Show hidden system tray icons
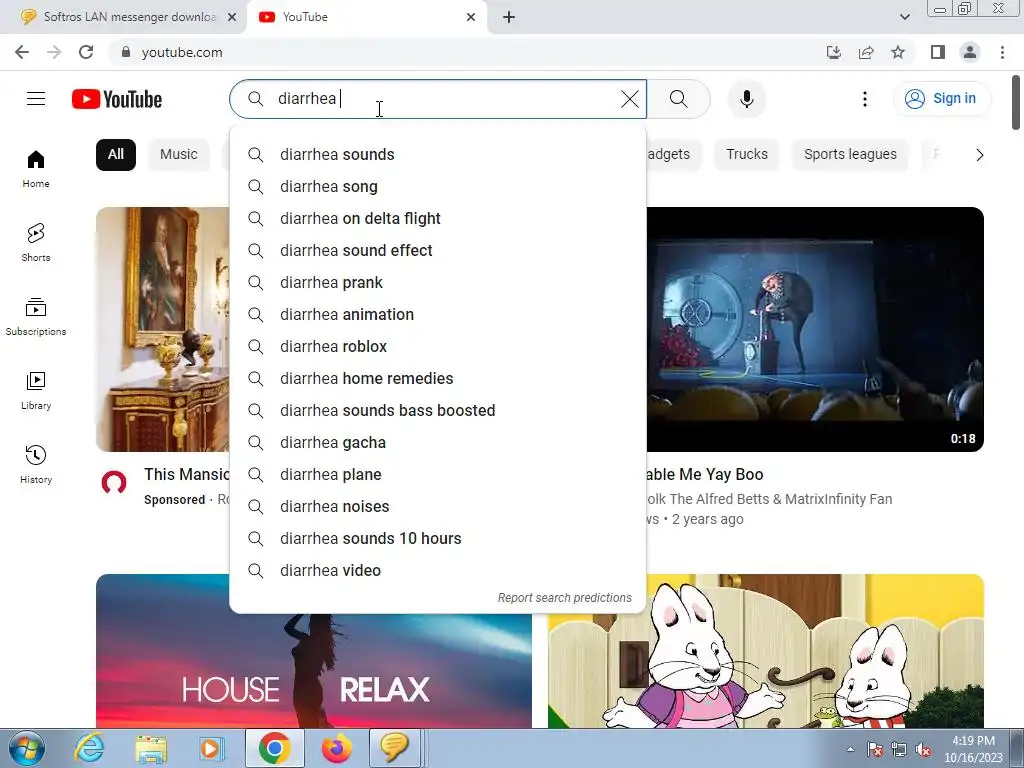 850,750
